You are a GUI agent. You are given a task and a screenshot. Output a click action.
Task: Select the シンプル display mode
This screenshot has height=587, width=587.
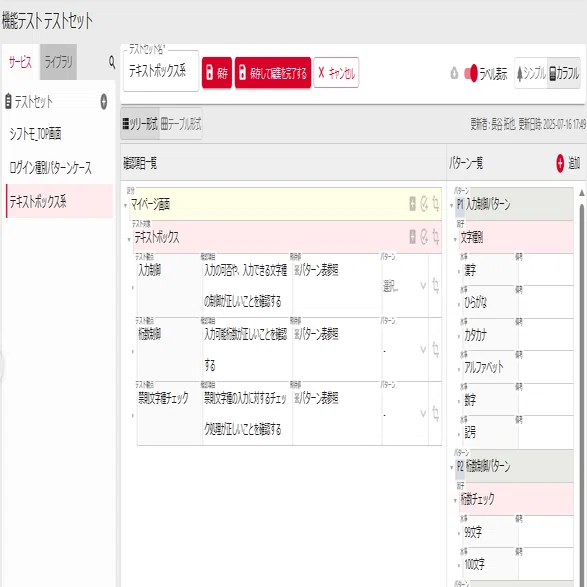tap(531, 73)
